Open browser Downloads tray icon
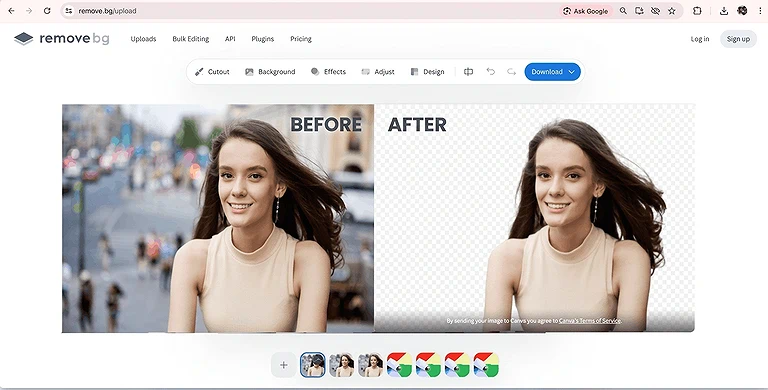 coord(724,11)
